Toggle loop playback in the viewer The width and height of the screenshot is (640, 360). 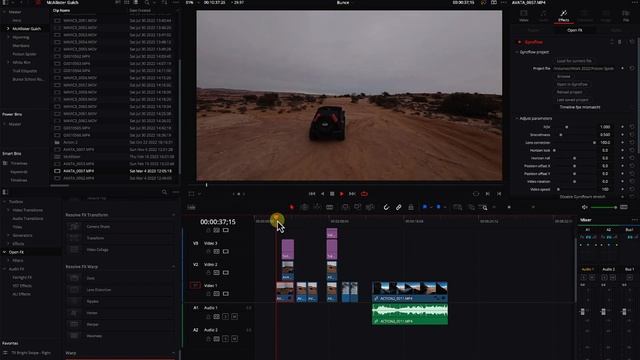tap(364, 194)
